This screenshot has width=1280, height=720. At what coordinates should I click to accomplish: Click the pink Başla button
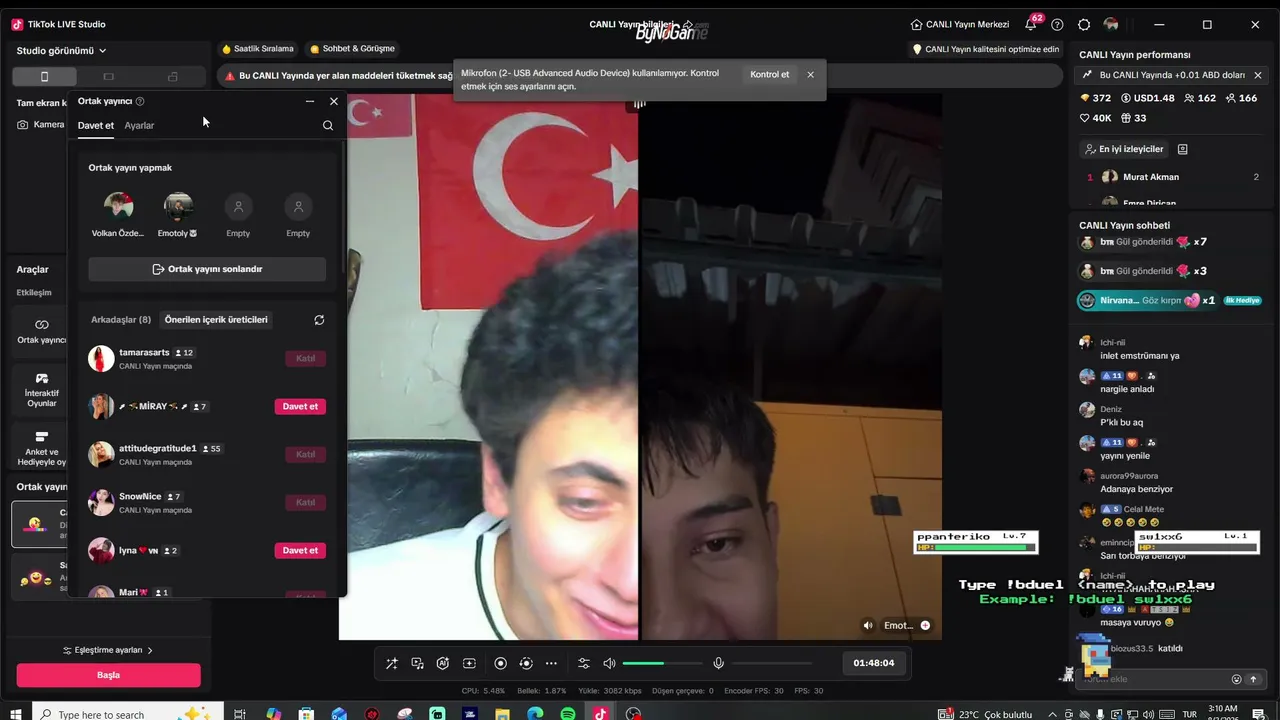point(108,675)
